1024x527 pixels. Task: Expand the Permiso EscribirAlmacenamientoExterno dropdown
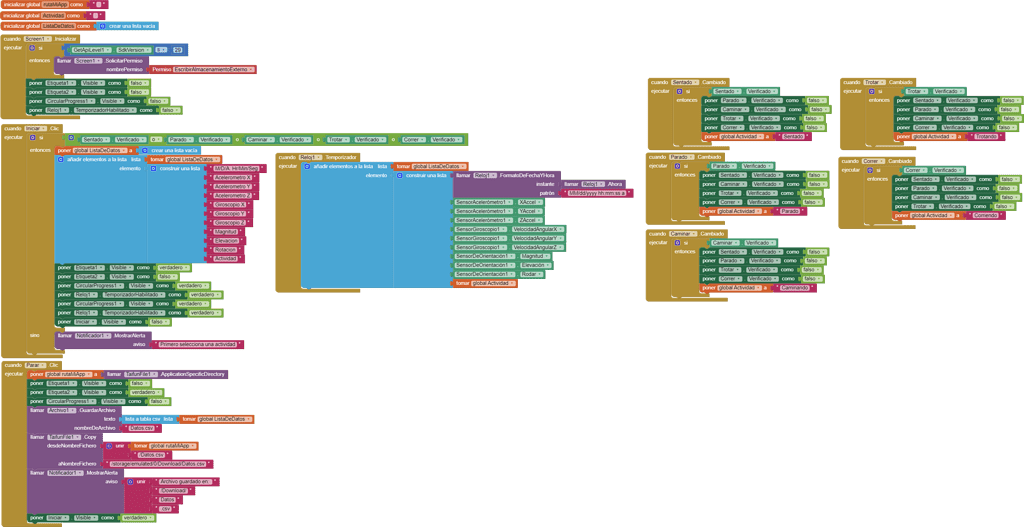212,69
